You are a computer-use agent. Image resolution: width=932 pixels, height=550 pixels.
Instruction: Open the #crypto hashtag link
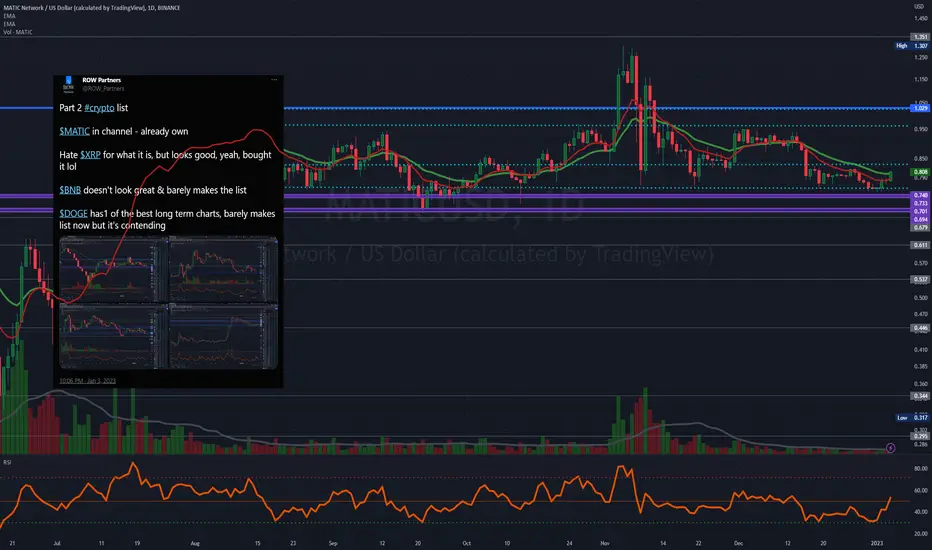[99, 108]
